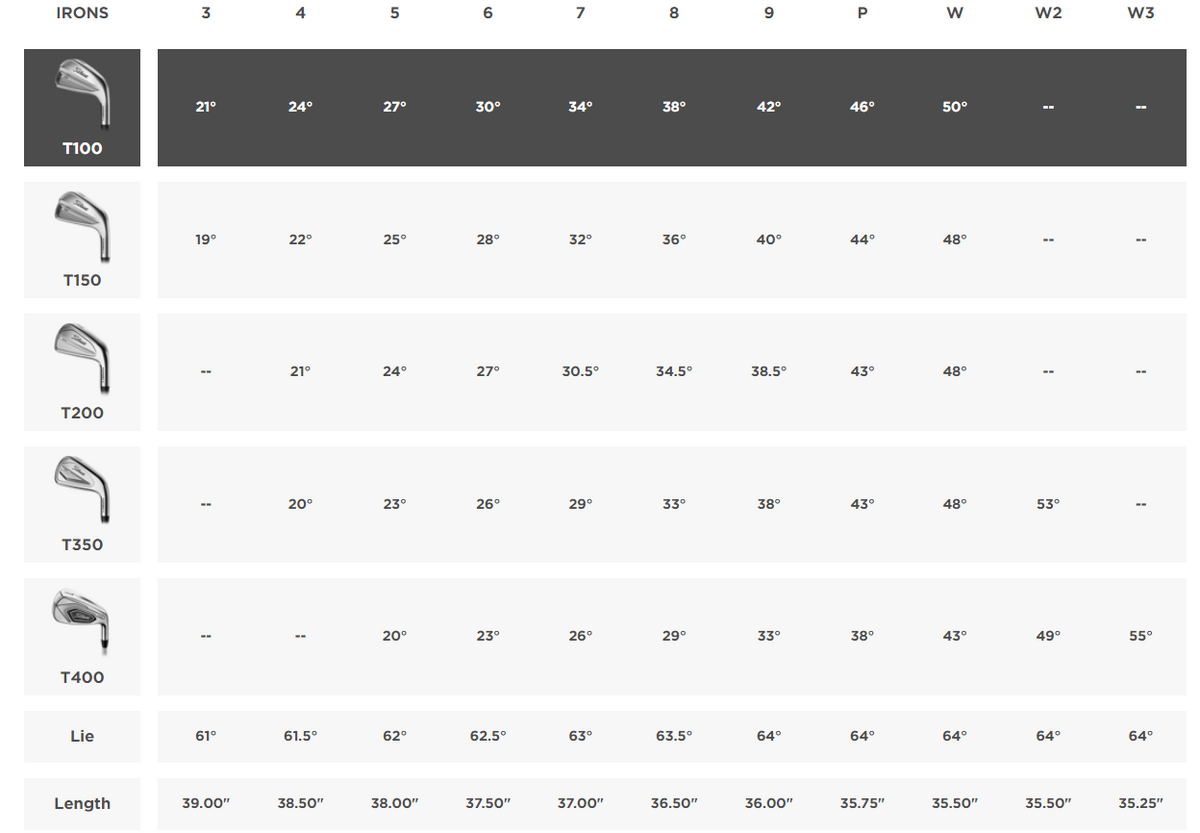Click the Length row label
The height and width of the screenshot is (833, 1200).
[82, 804]
